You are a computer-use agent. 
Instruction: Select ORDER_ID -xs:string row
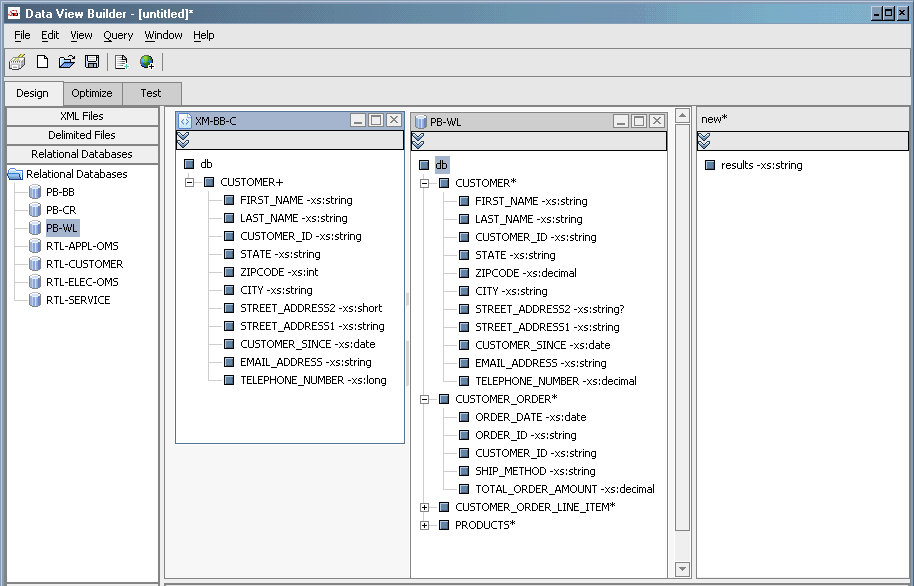[x=526, y=435]
